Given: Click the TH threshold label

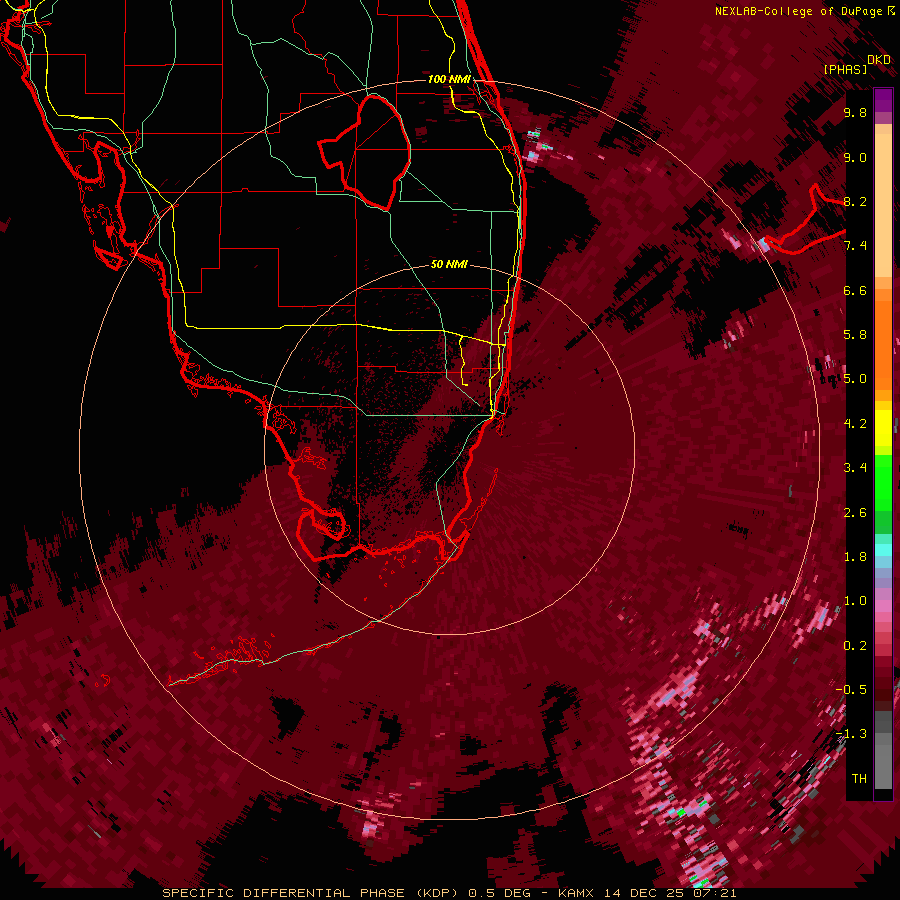Looking at the screenshot, I should 859,778.
